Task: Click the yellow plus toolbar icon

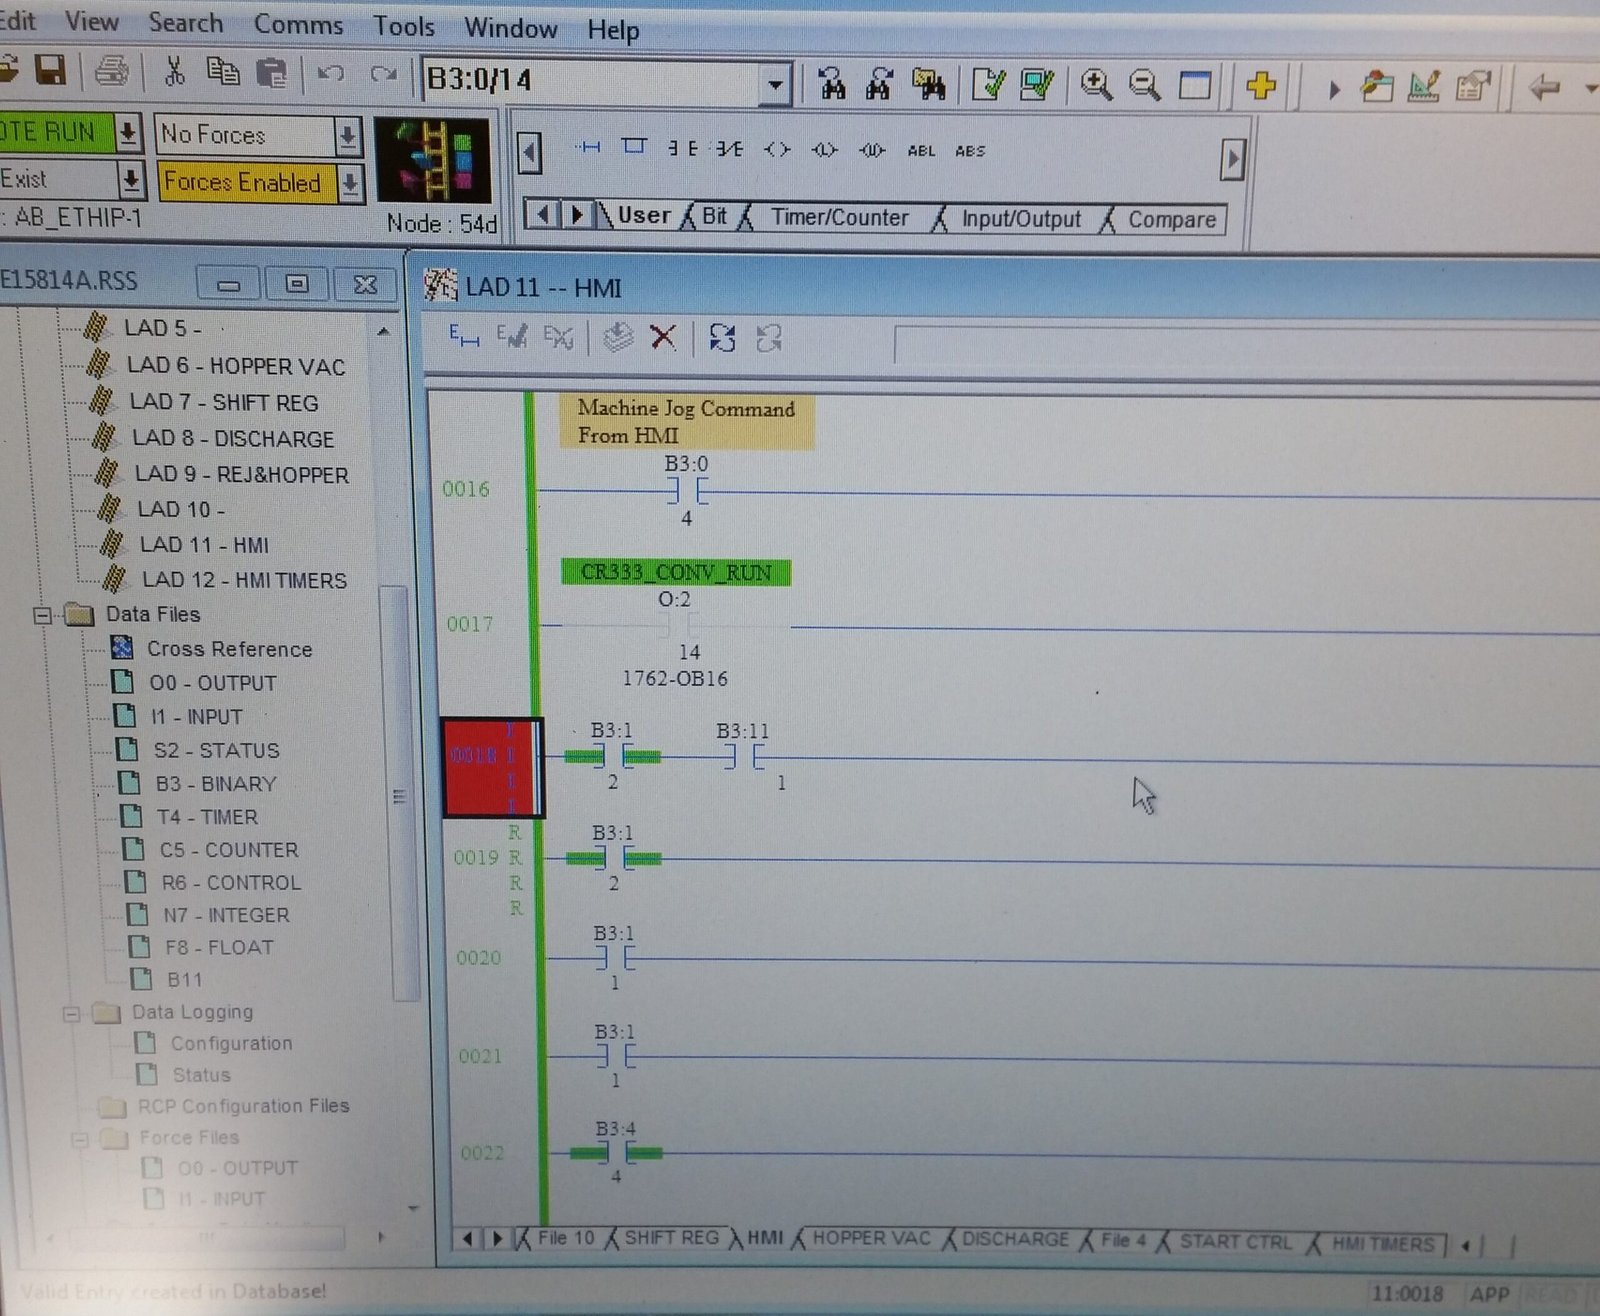Action: 1261,86
